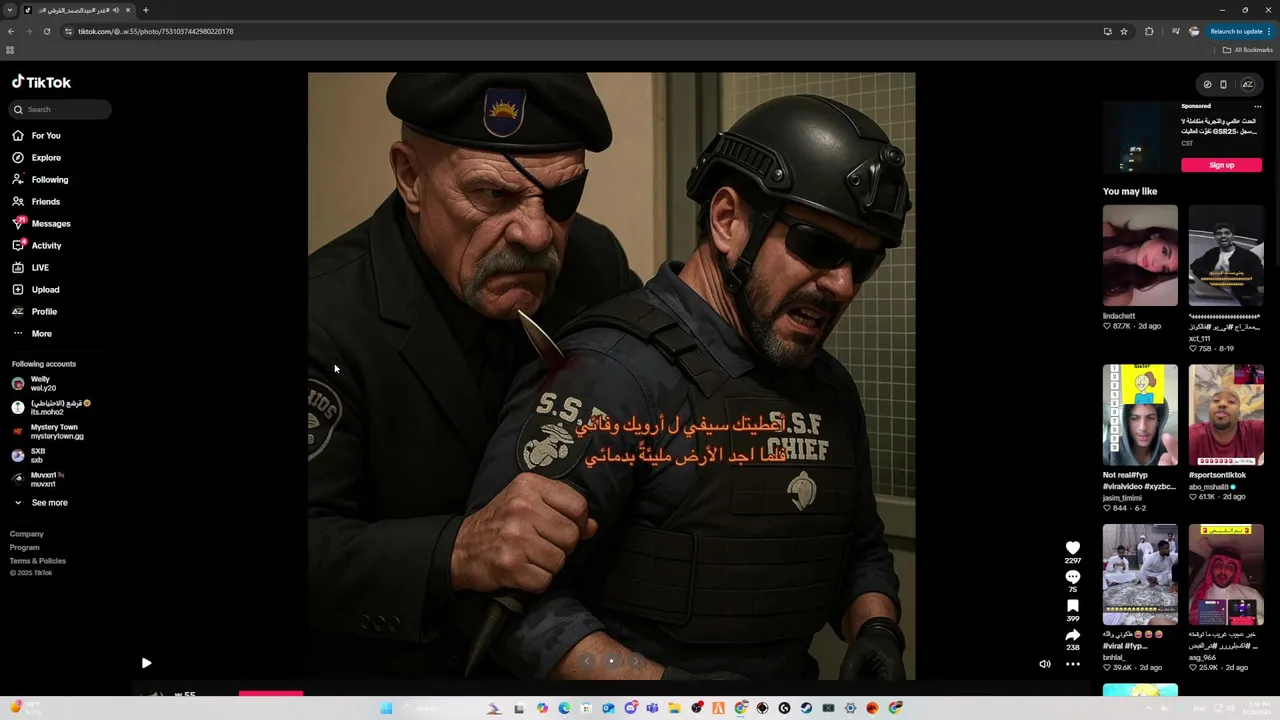
Task: Open the Chrome extensions puzzle icon
Action: click(x=1149, y=31)
